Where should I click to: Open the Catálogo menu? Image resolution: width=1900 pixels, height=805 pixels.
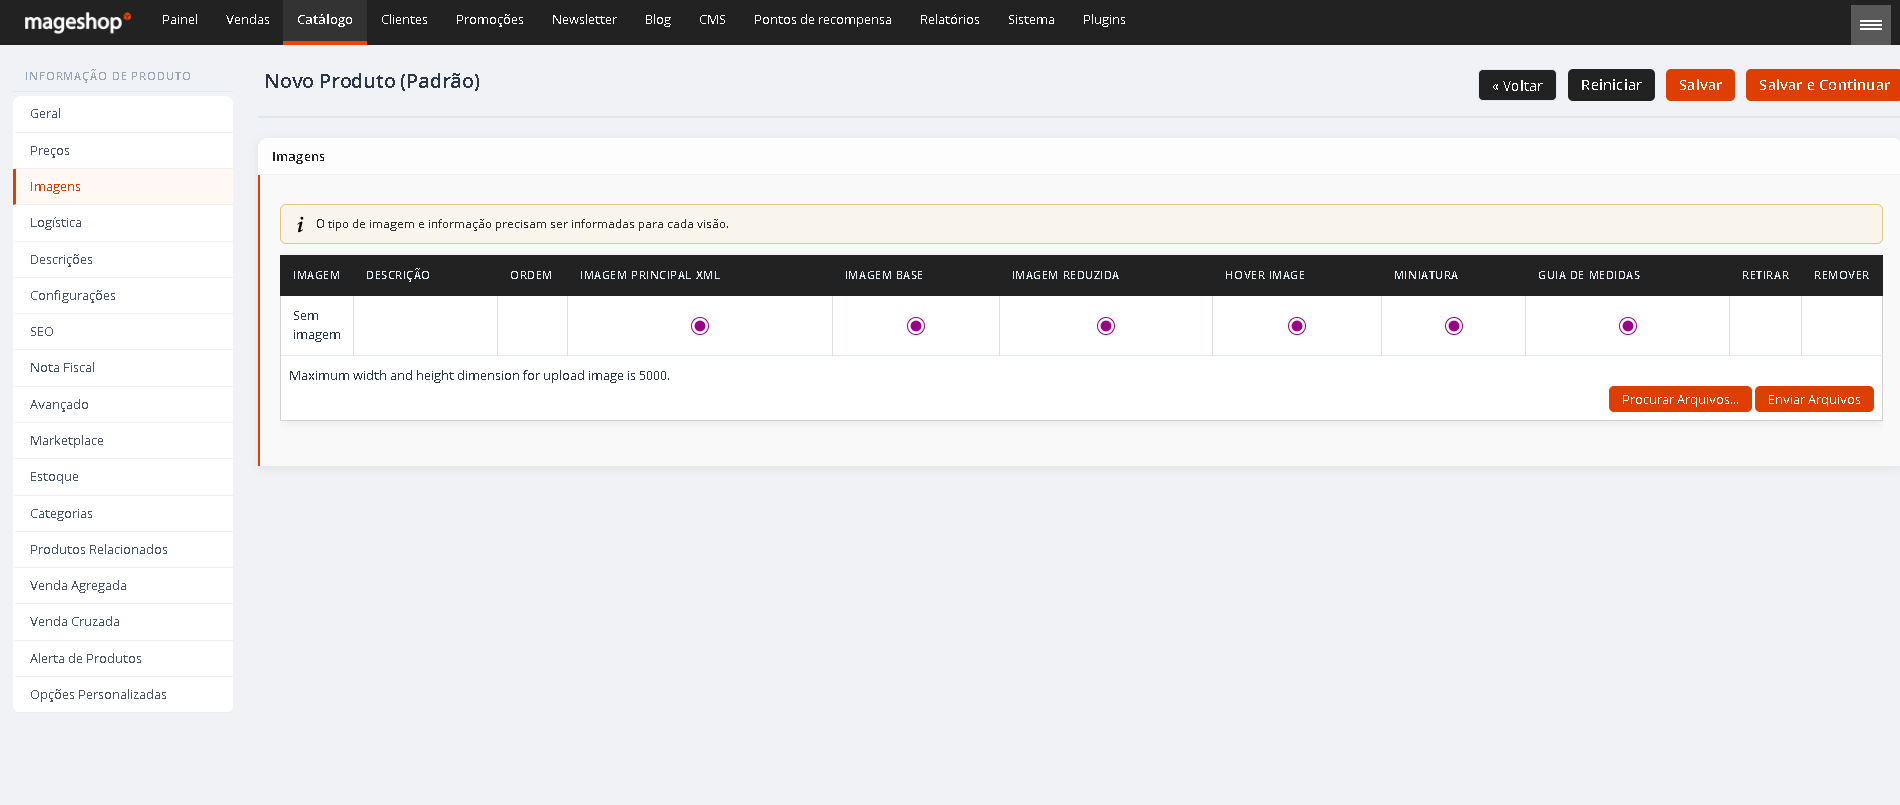pos(325,21)
